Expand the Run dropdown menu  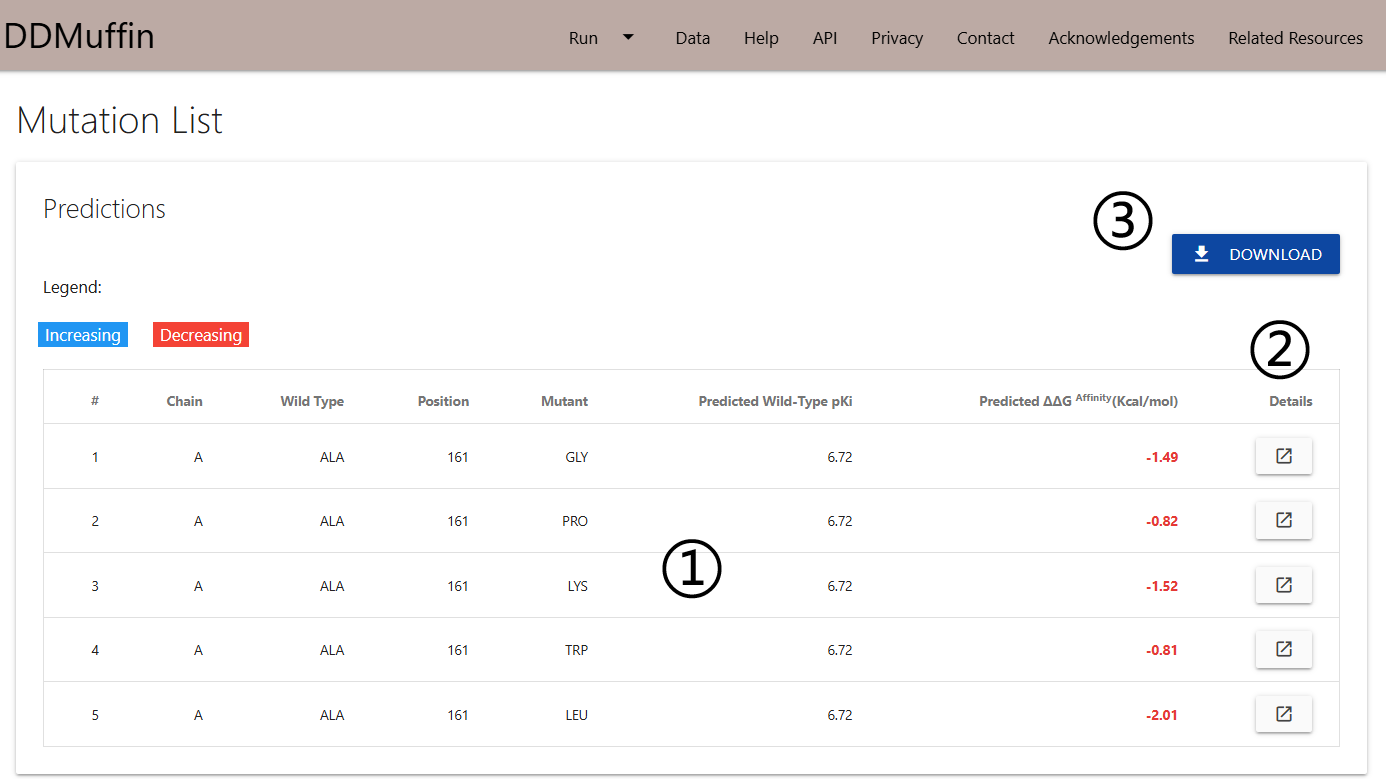(600, 38)
